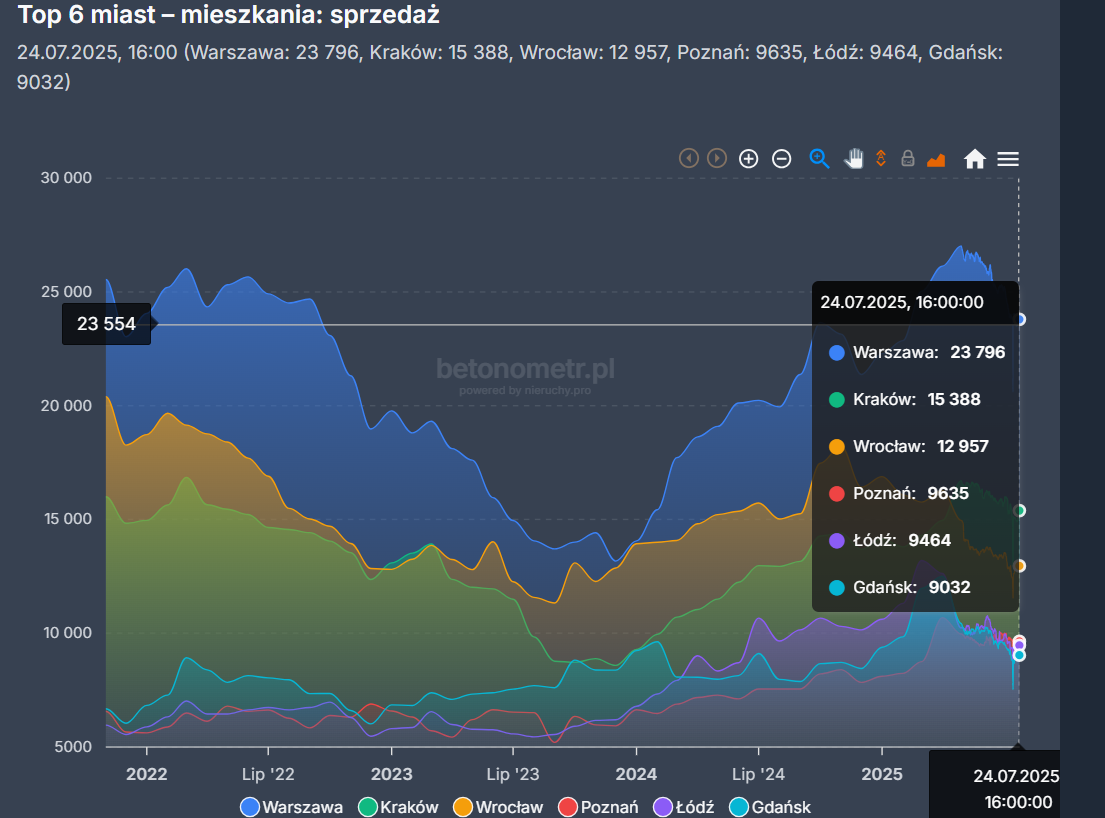Viewport: 1105px width, 818px height.
Task: Click the zoom out minus icon
Action: point(782,158)
